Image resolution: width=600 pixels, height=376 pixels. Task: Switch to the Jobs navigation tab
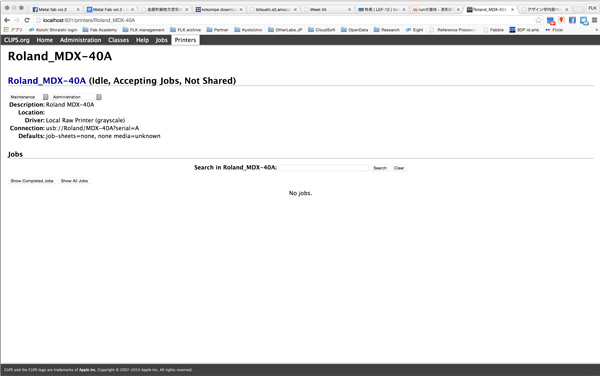tap(161, 40)
